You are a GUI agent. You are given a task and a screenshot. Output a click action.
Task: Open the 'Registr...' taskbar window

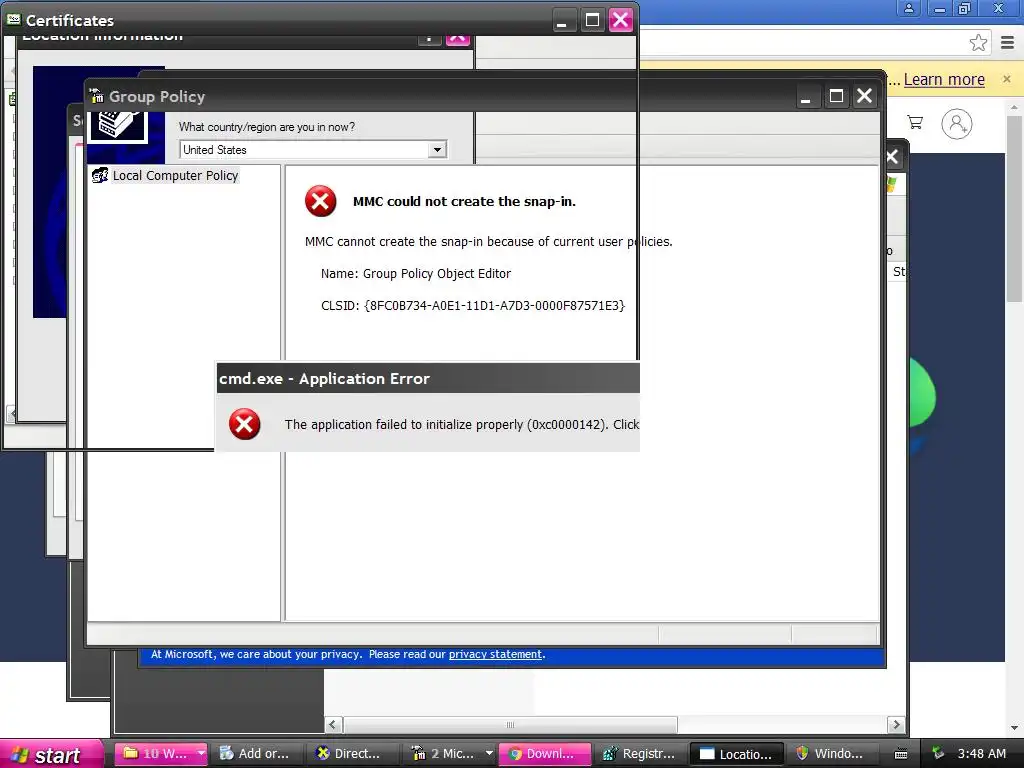coord(640,754)
